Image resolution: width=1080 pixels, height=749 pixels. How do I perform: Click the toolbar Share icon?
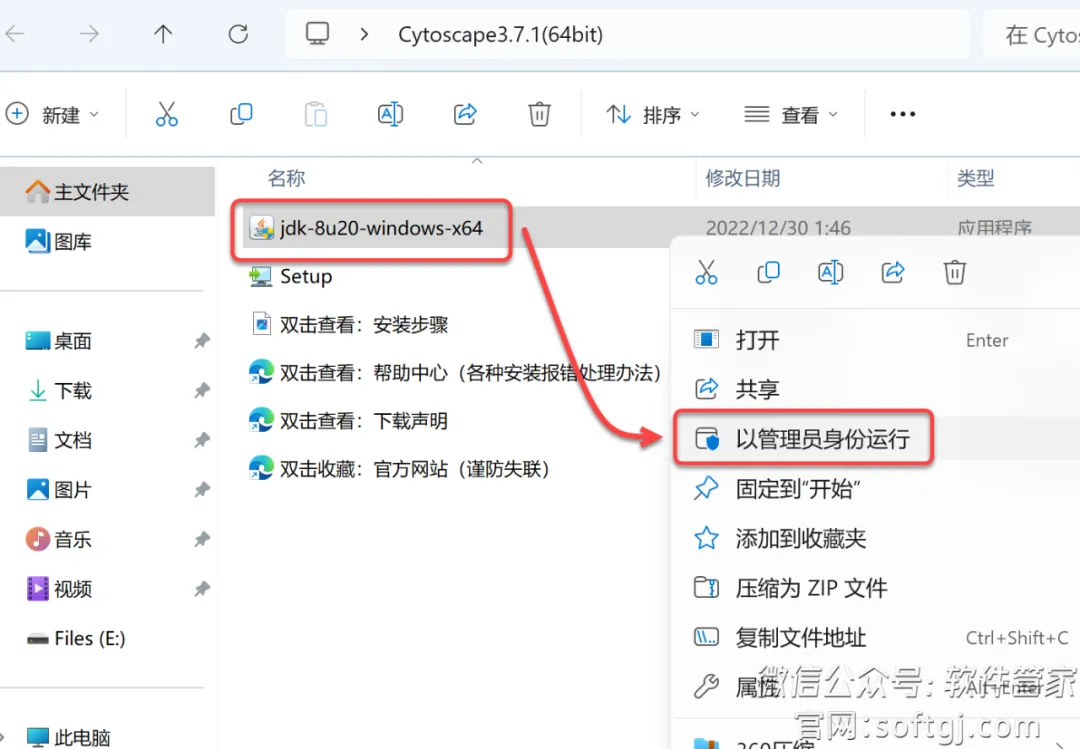[465, 114]
